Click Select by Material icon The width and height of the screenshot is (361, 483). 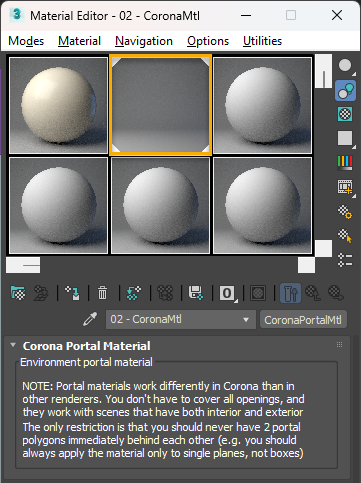click(345, 236)
